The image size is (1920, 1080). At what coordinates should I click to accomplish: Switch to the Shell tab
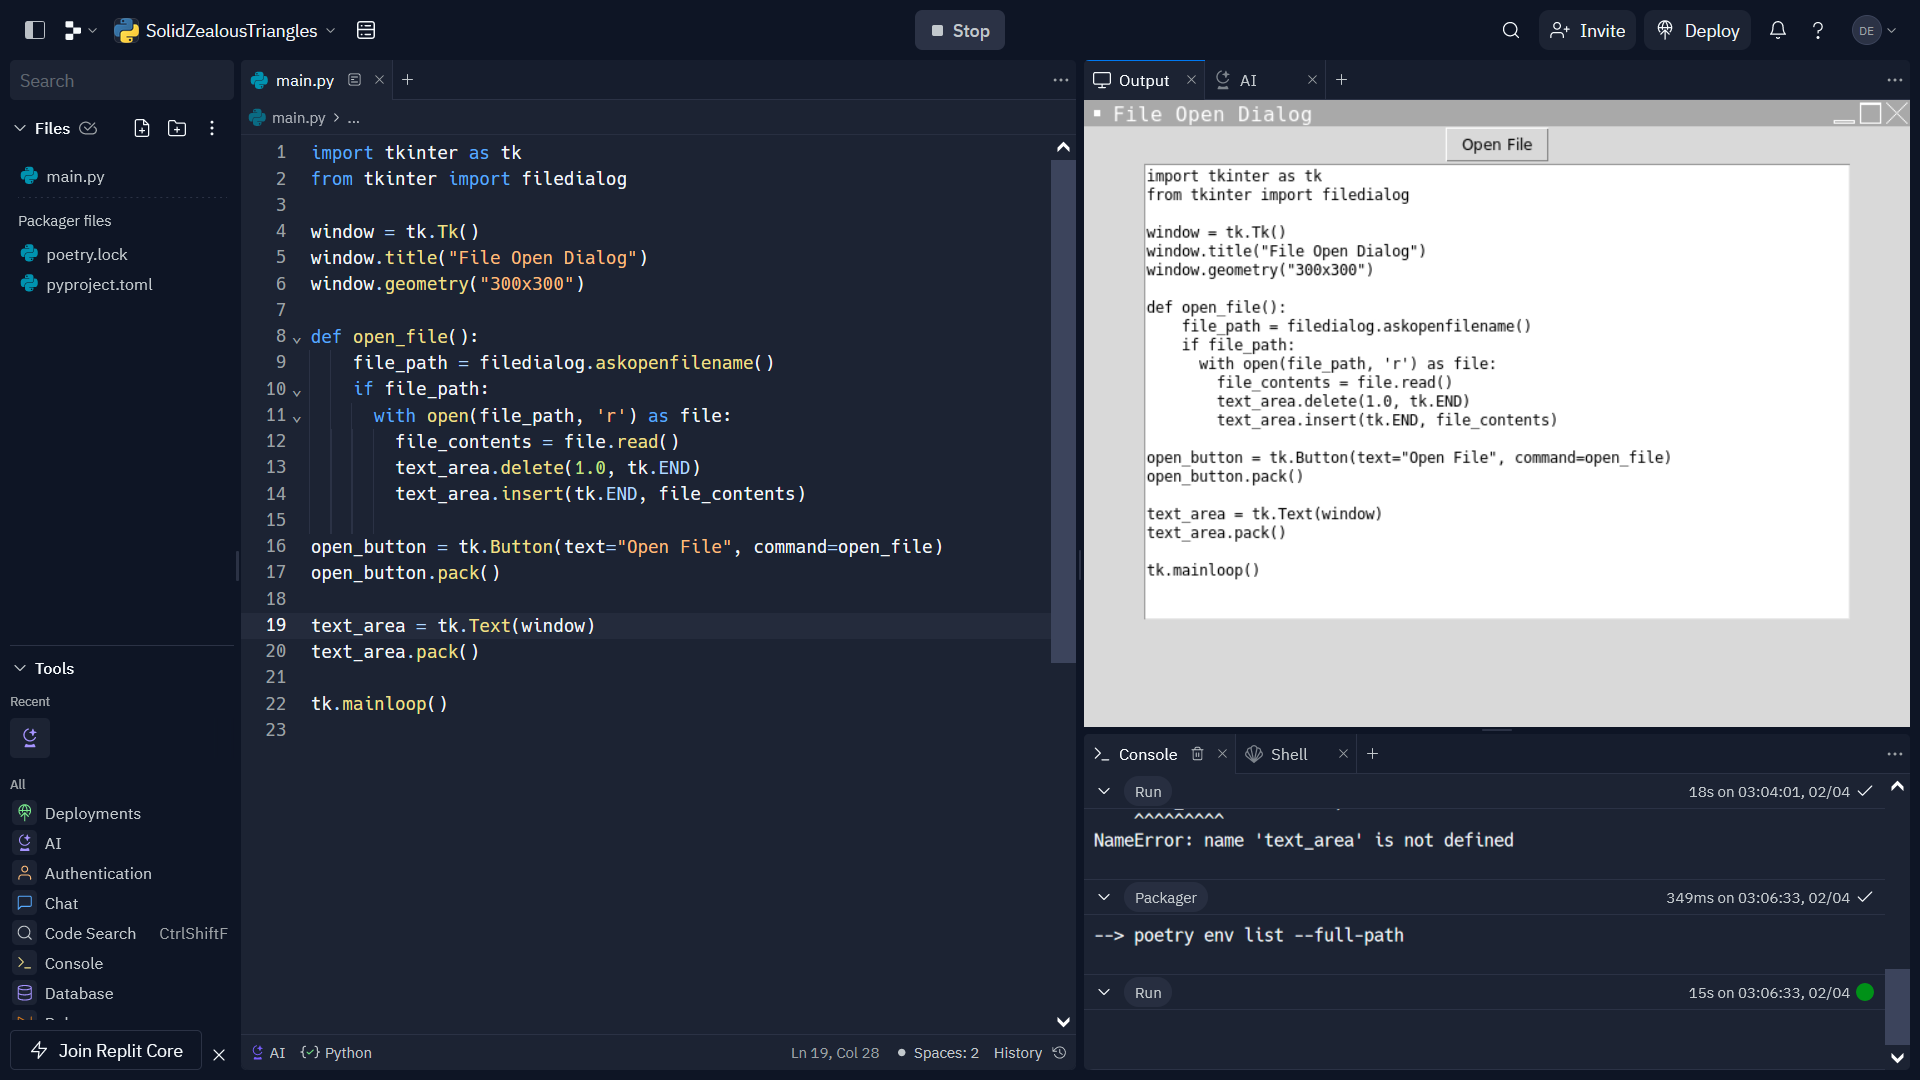1288,754
